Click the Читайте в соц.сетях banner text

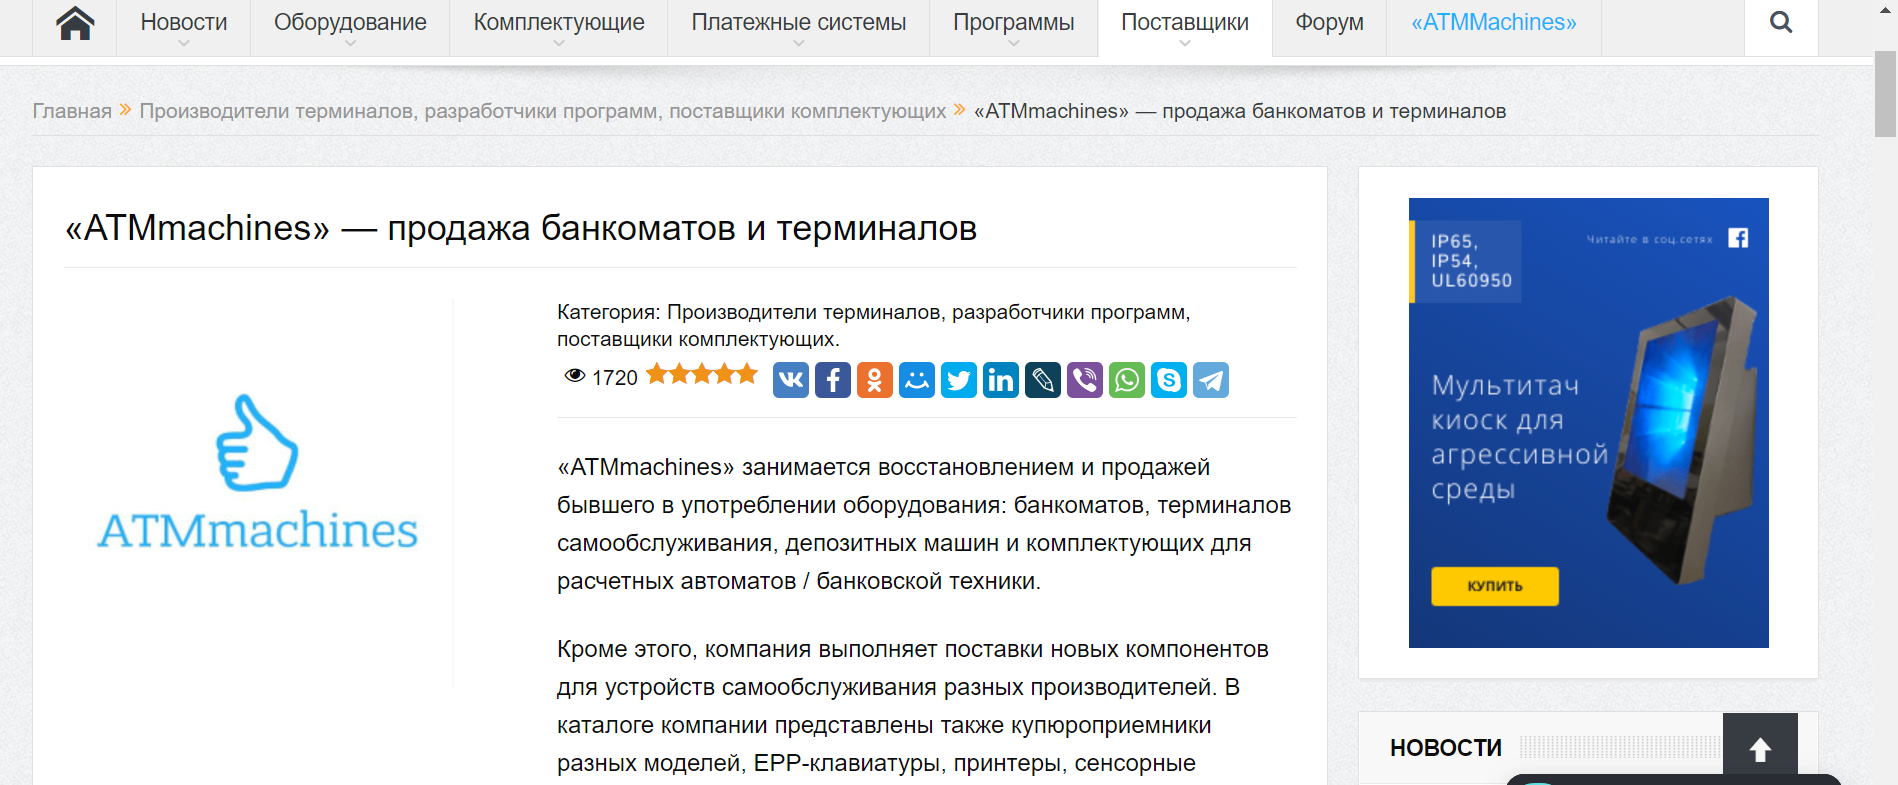[1649, 239]
